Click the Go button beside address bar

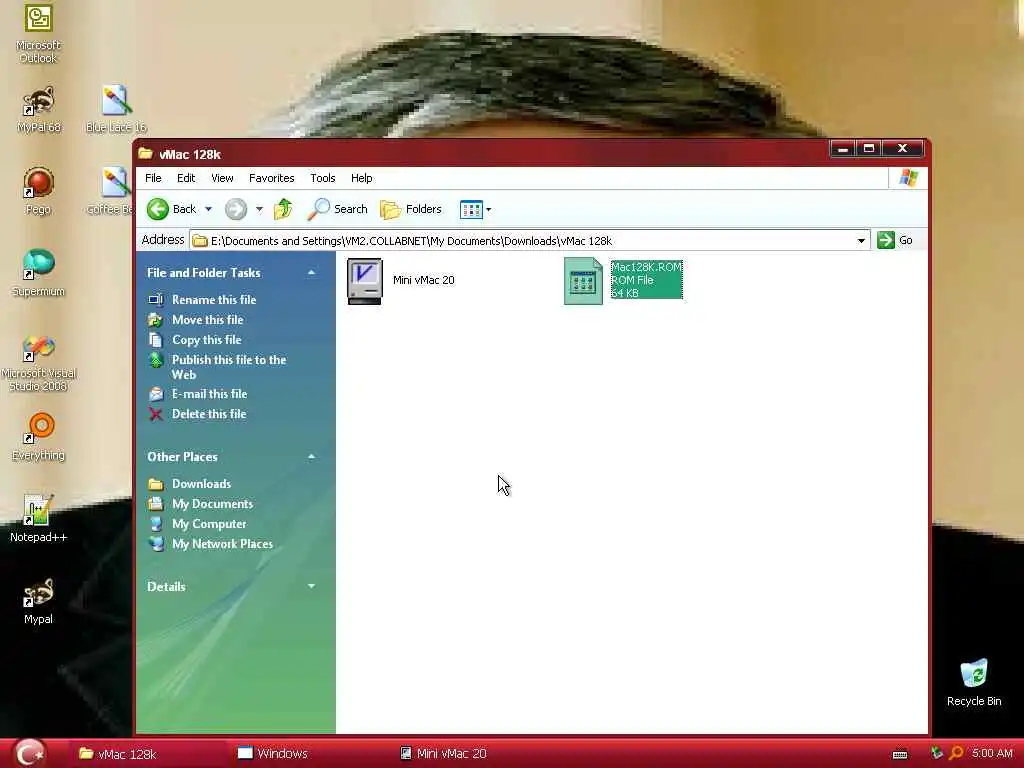tap(895, 240)
